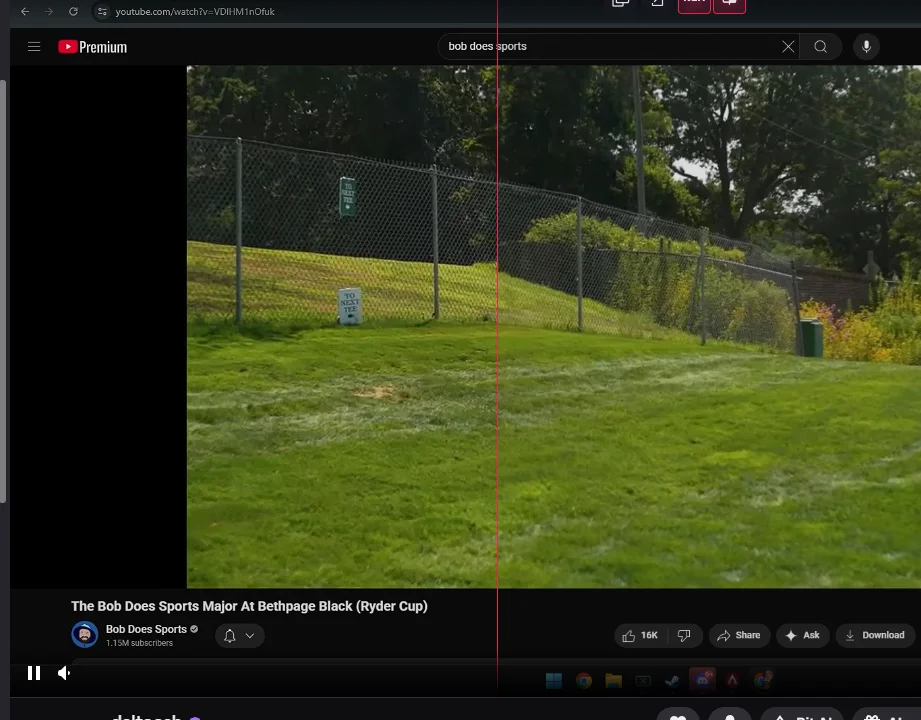Open Apex Legends from the taskbar

click(732, 681)
